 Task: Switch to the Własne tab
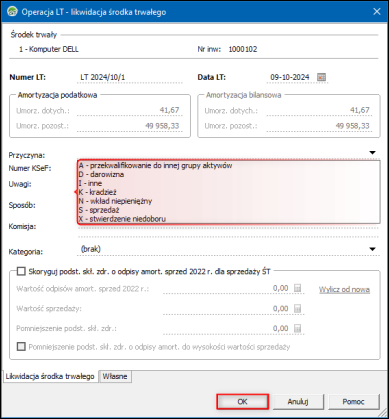pos(115,376)
